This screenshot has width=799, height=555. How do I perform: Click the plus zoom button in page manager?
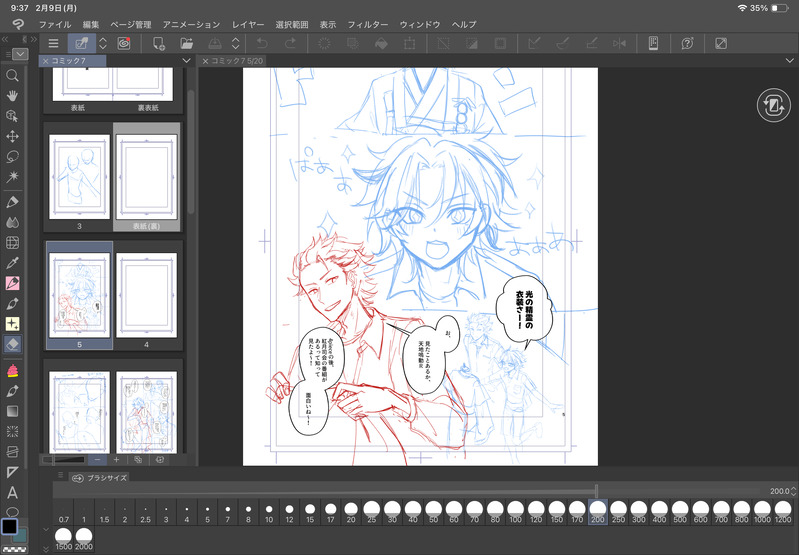pos(116,460)
